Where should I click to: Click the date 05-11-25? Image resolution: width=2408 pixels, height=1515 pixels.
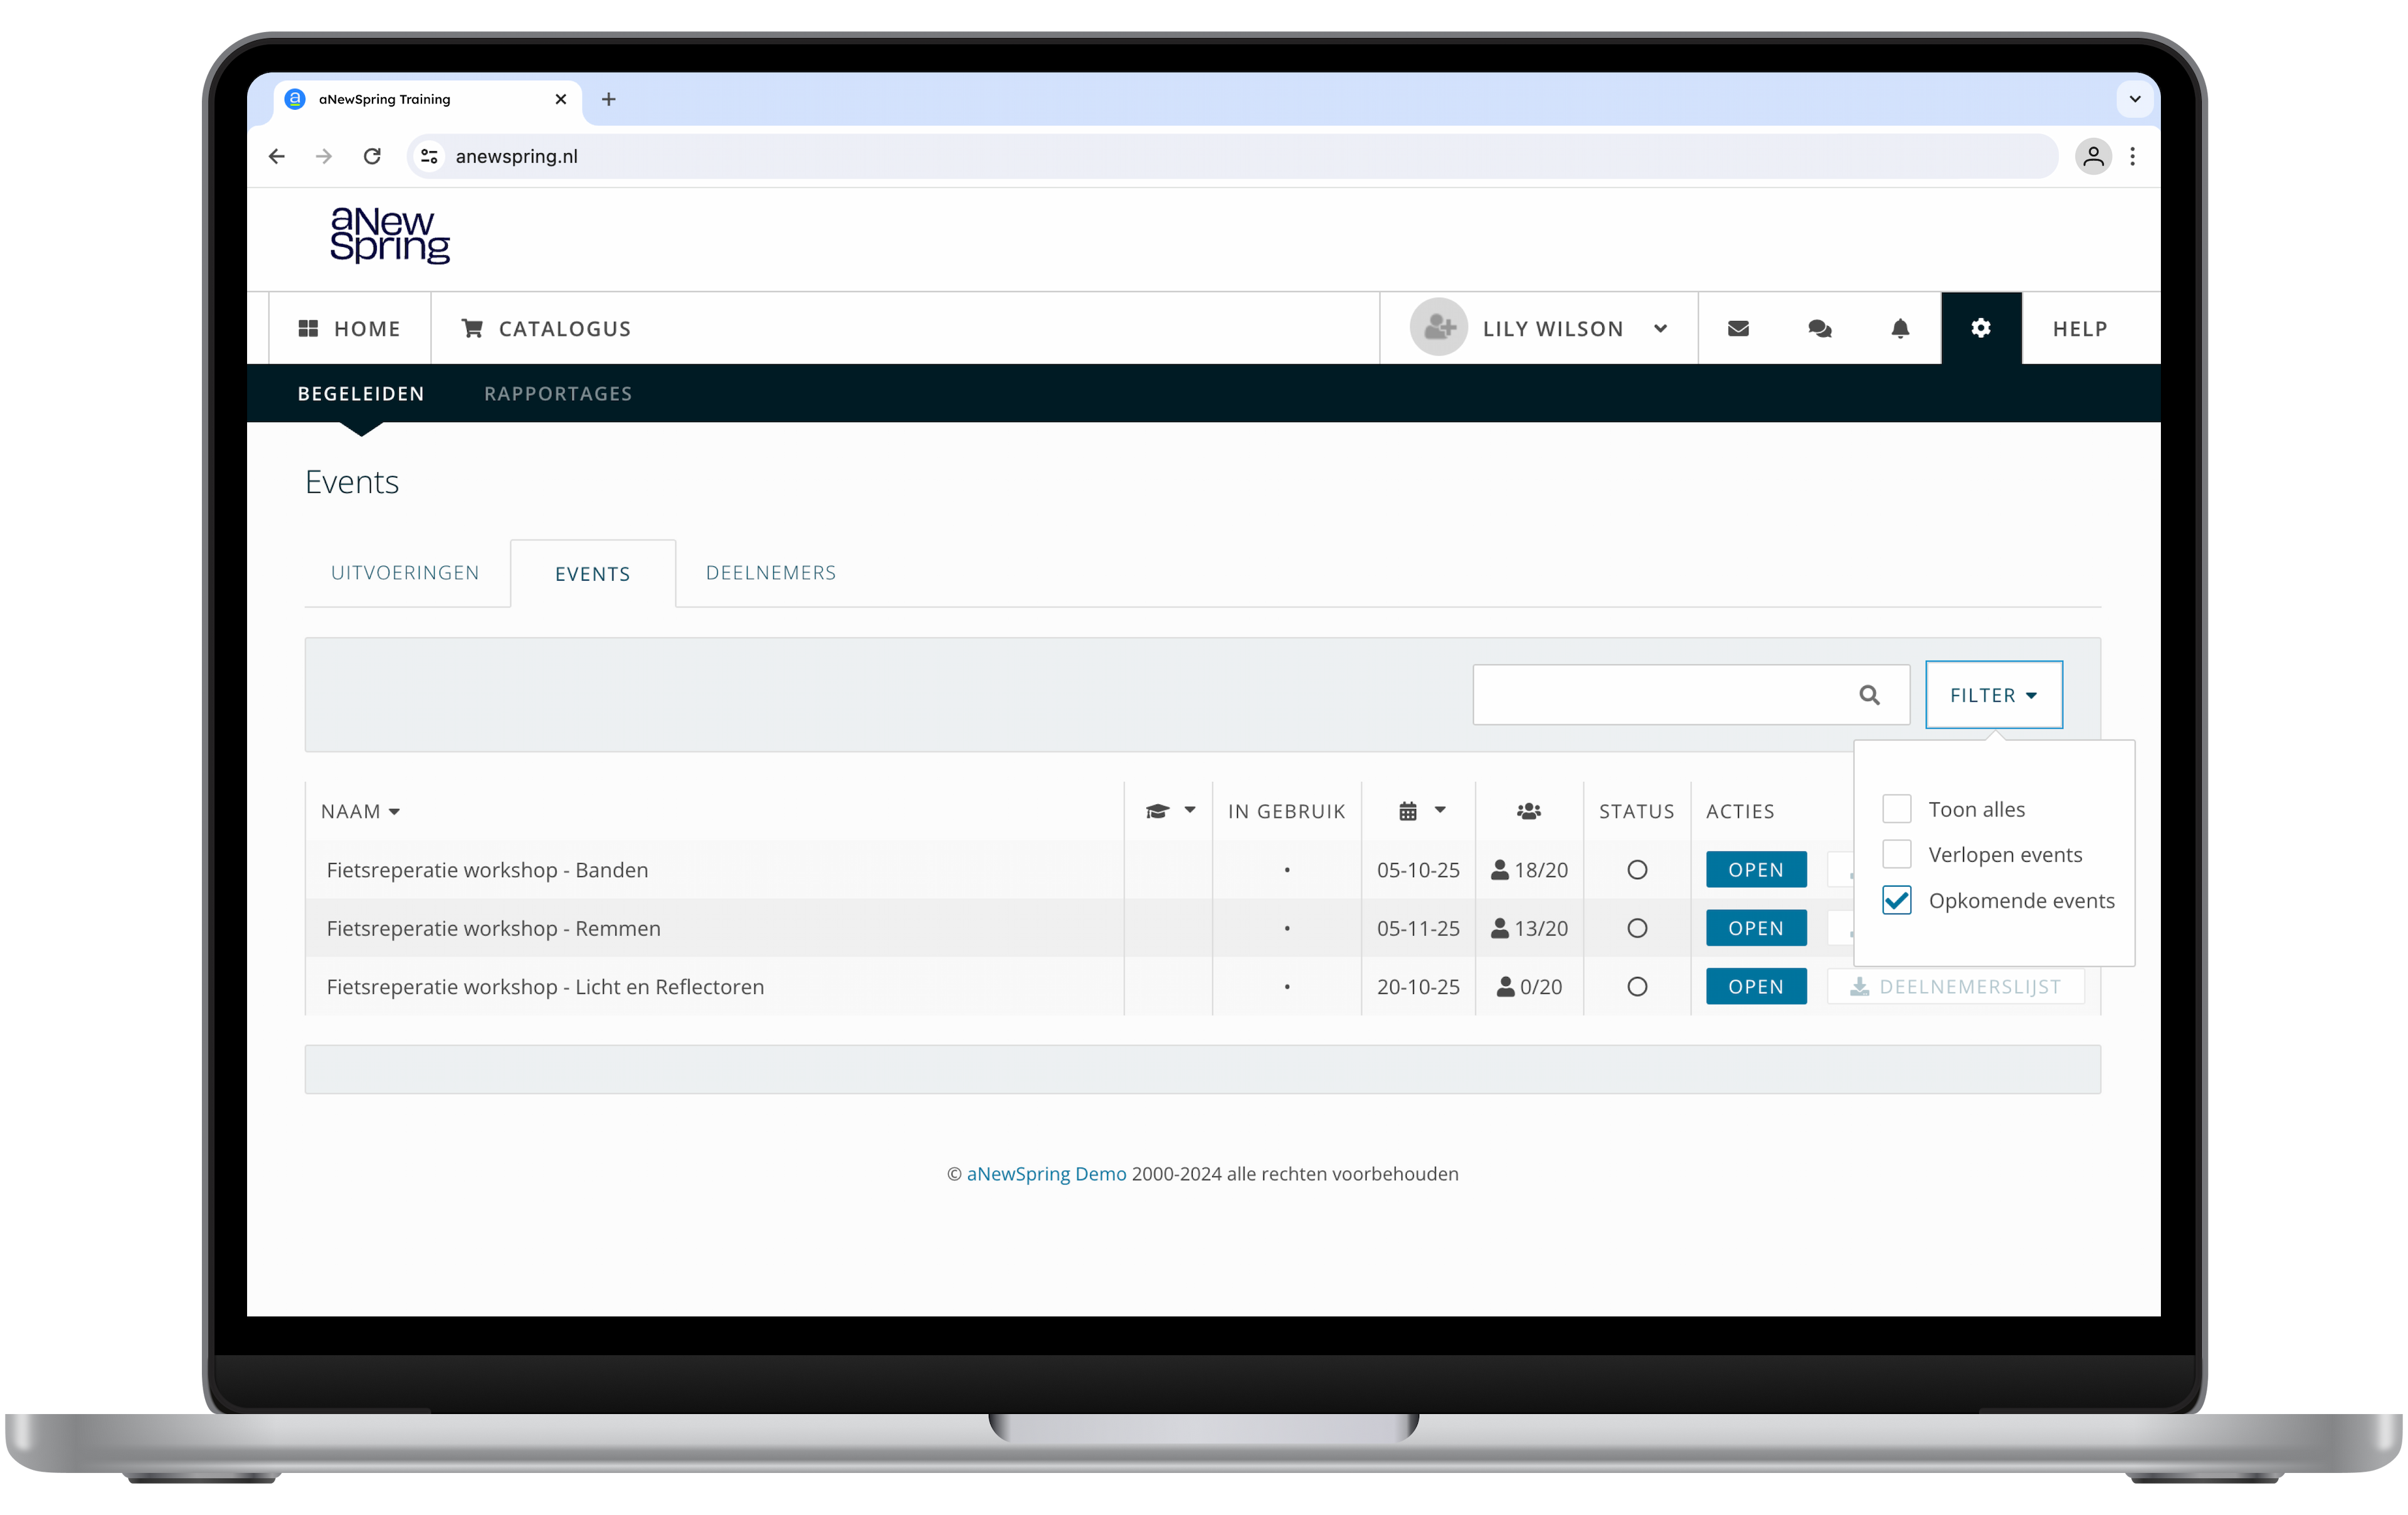click(x=1418, y=928)
